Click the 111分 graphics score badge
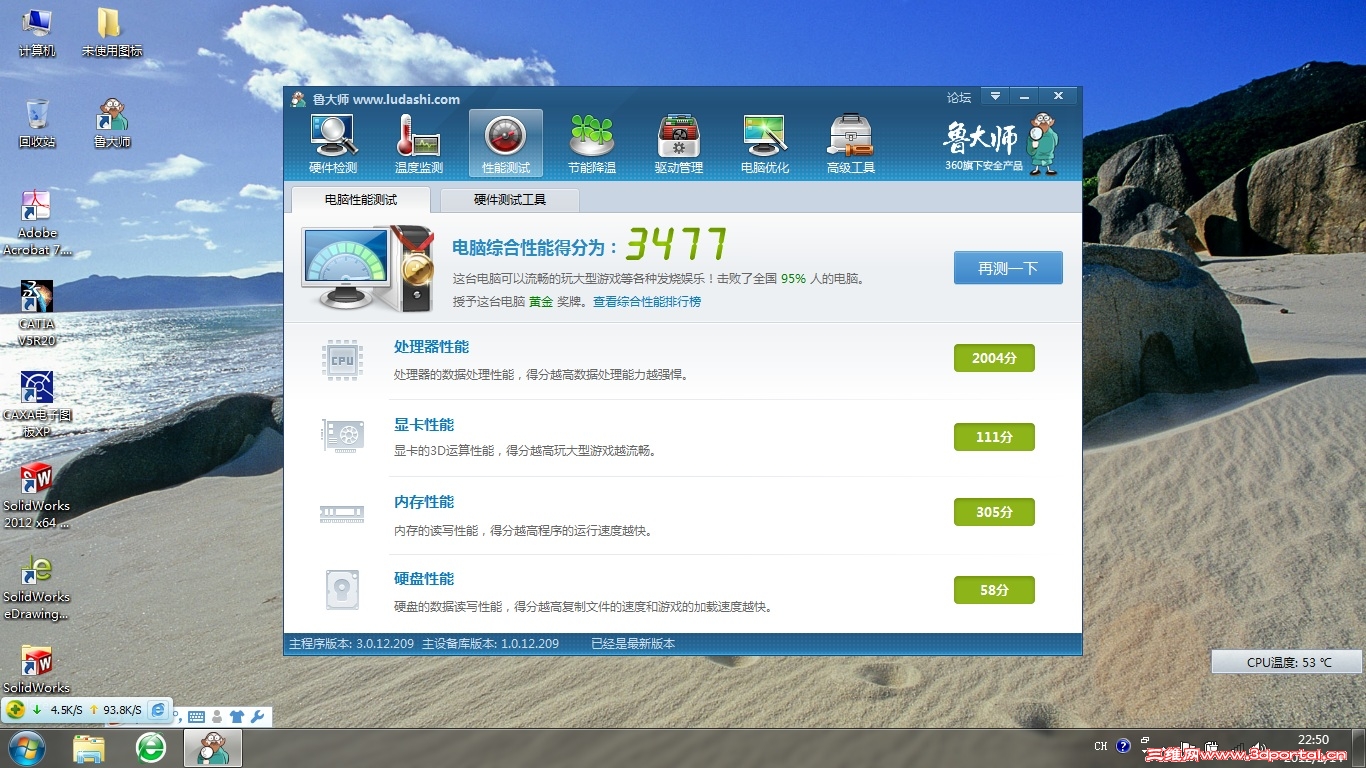 pos(994,437)
